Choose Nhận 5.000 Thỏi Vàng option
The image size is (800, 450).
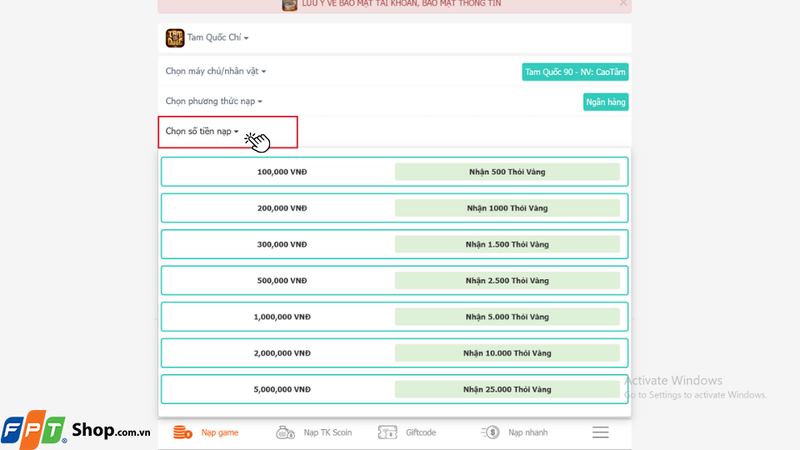[507, 317]
